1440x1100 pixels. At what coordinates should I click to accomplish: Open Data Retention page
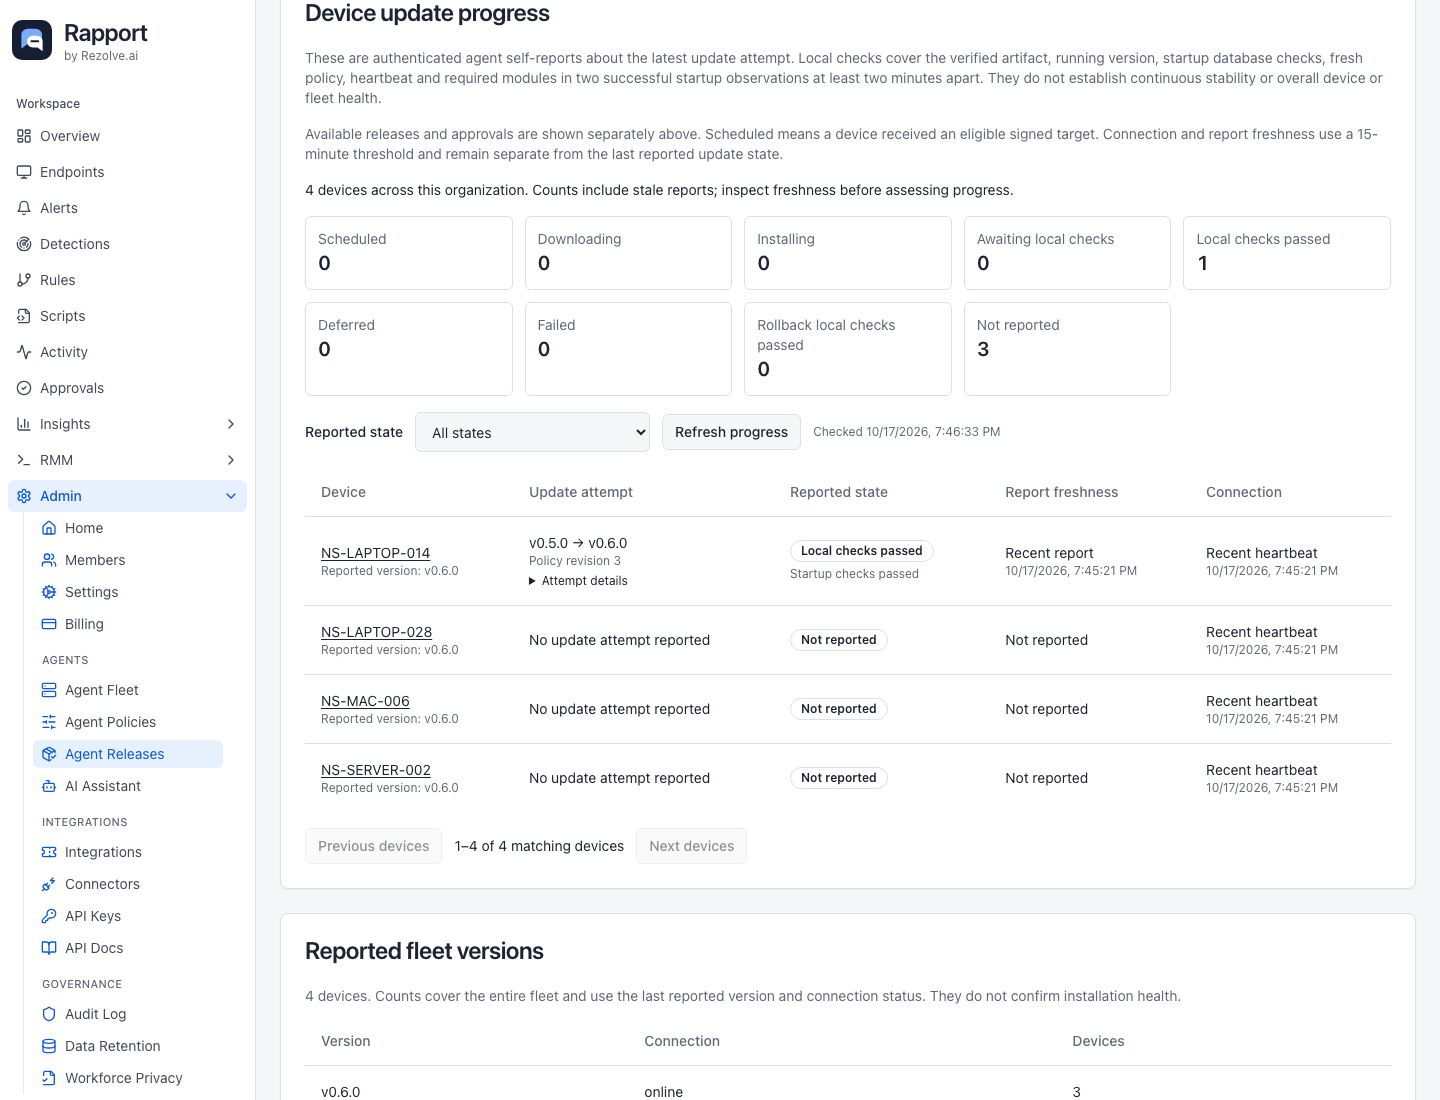[x=128, y=1046]
